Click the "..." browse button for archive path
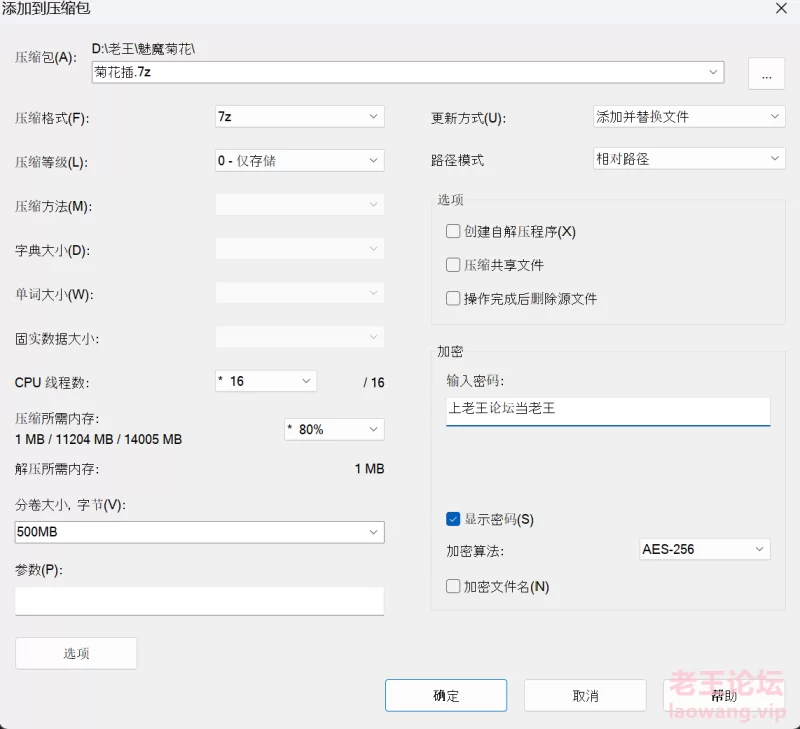 click(x=766, y=74)
